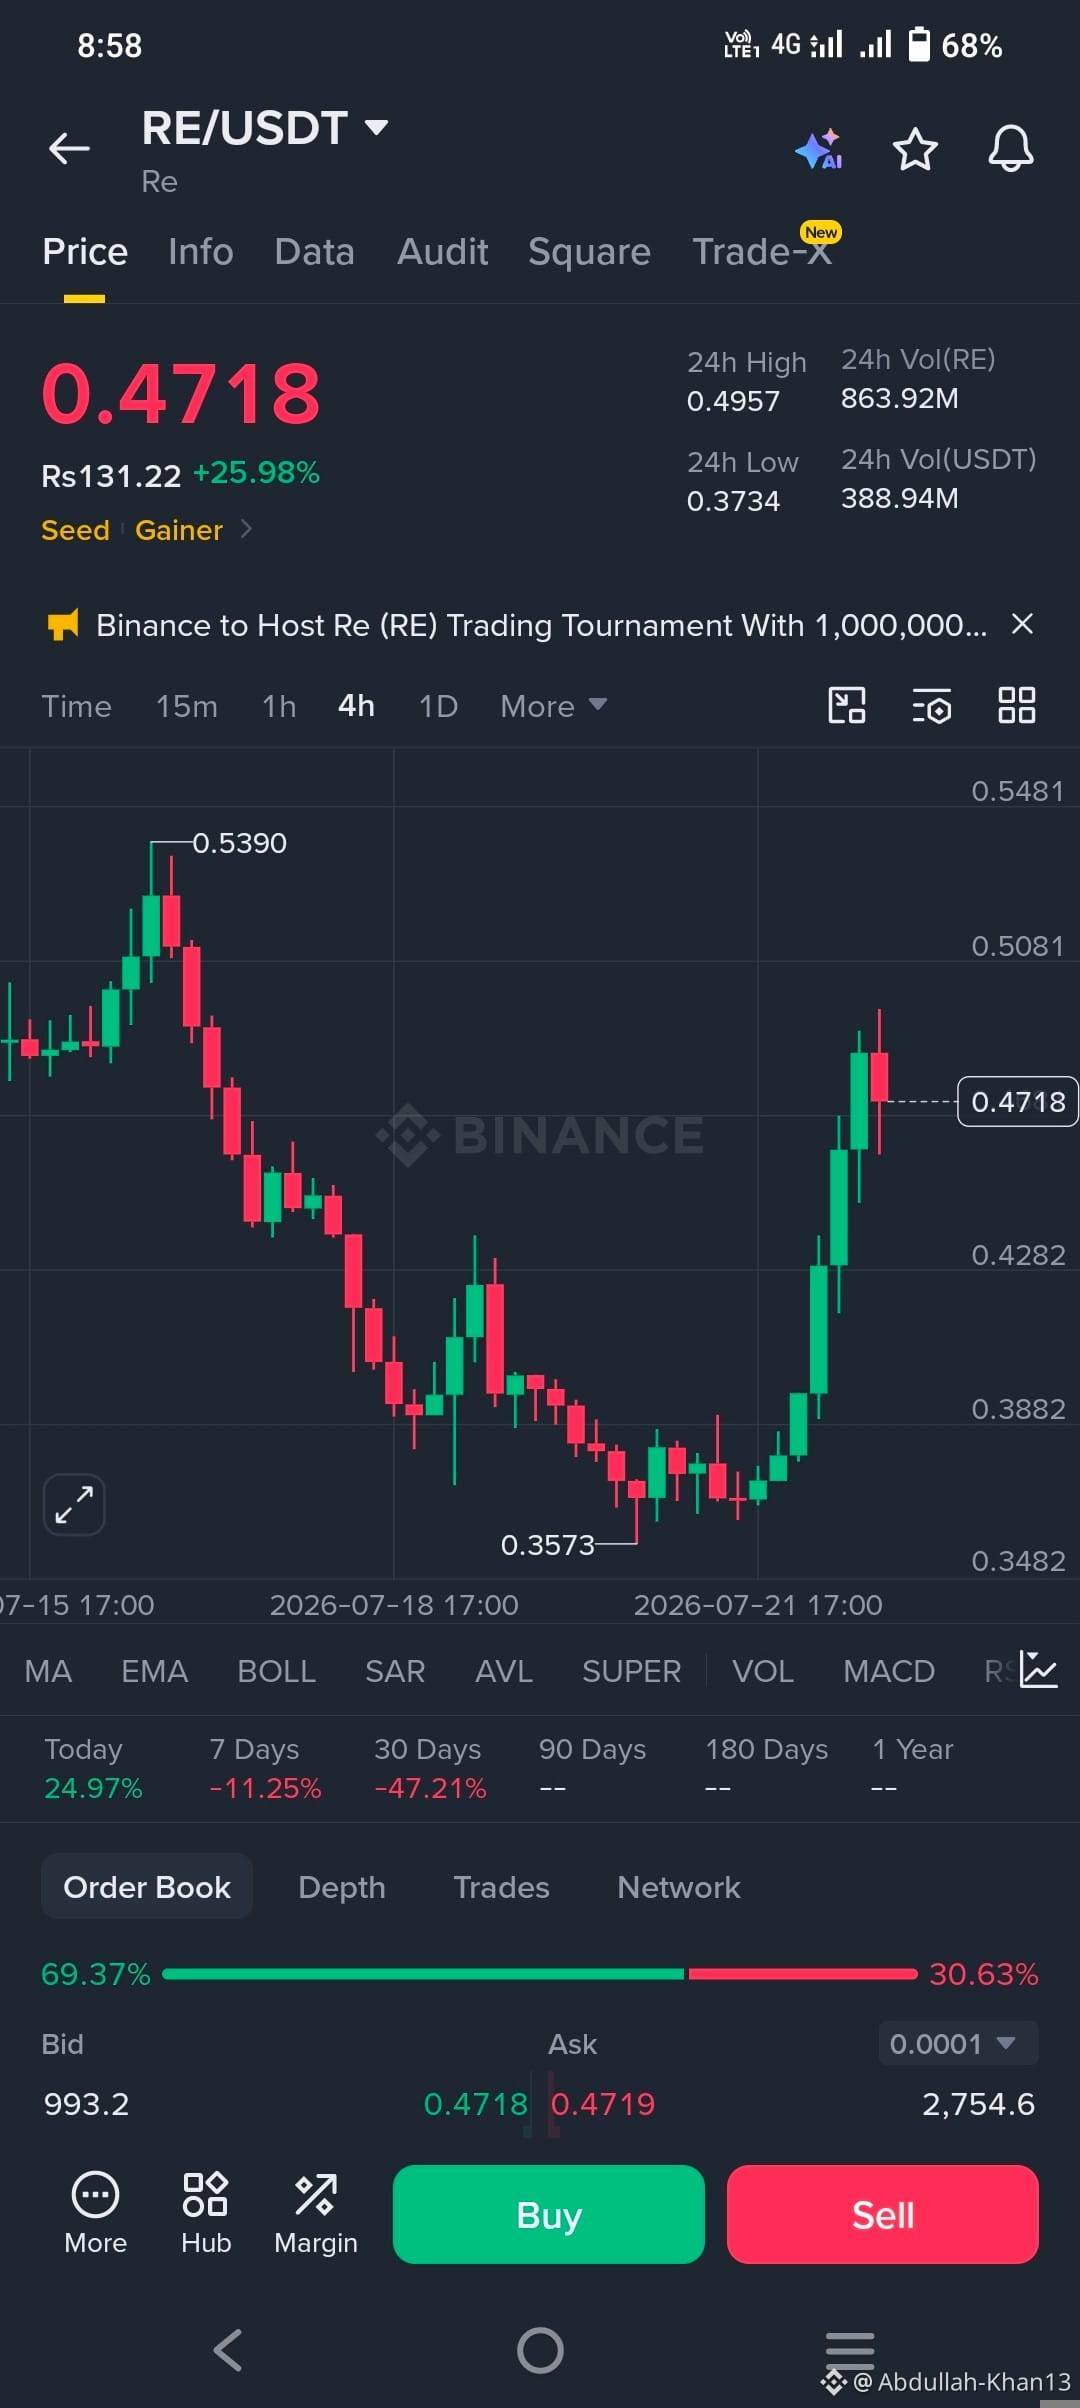Viewport: 1080px width, 2408px height.
Task: Tap the Seed tag label
Action: click(x=75, y=530)
